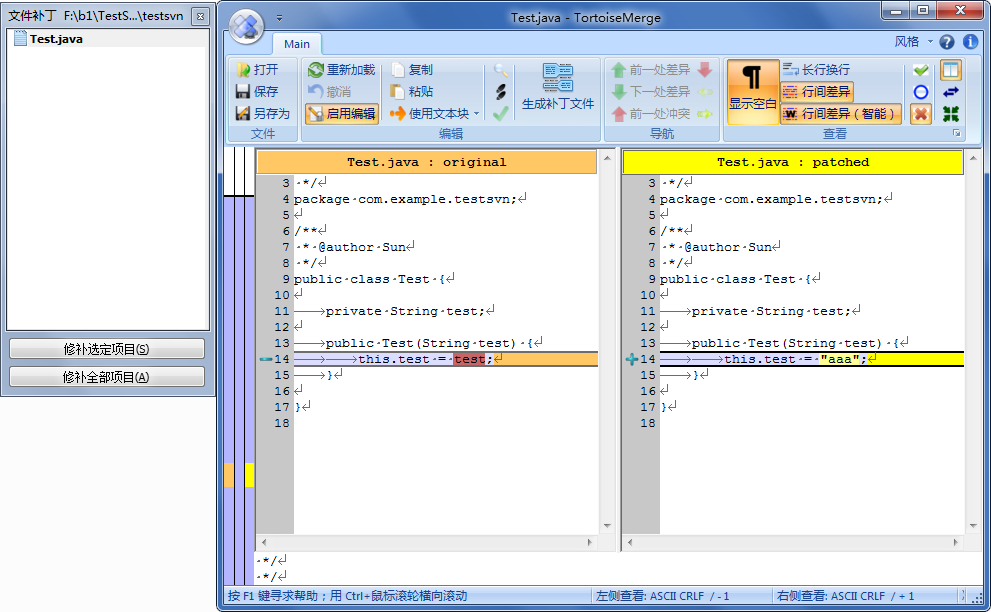Go to previous difference 前一处差异
Screen dimensions: 991x612
(x=651, y=70)
